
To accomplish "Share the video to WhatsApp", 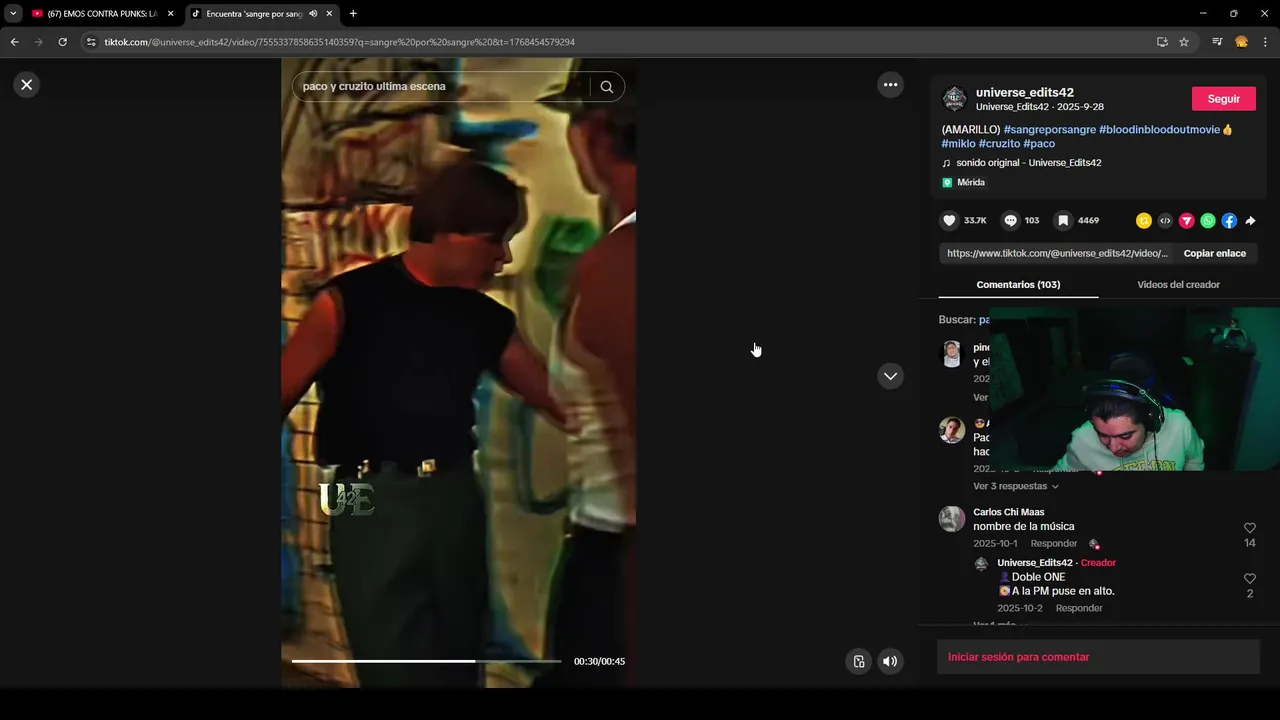I will pos(1208,221).
